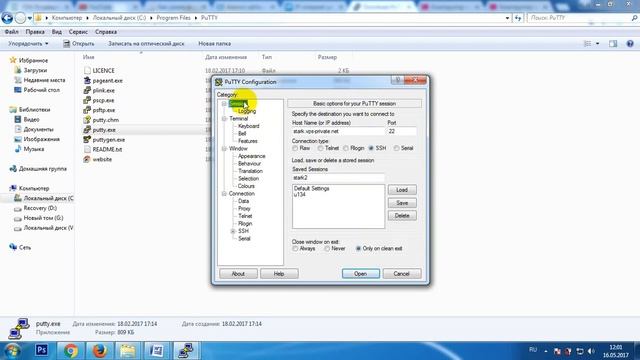Select the pageant.exe file icon
Image resolution: width=640 pixels, height=360 pixels.
87,80
